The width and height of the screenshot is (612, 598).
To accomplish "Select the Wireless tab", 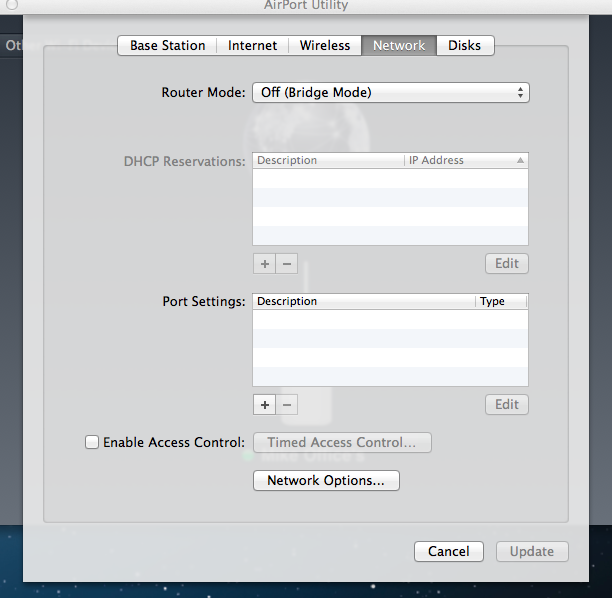I will click(325, 46).
